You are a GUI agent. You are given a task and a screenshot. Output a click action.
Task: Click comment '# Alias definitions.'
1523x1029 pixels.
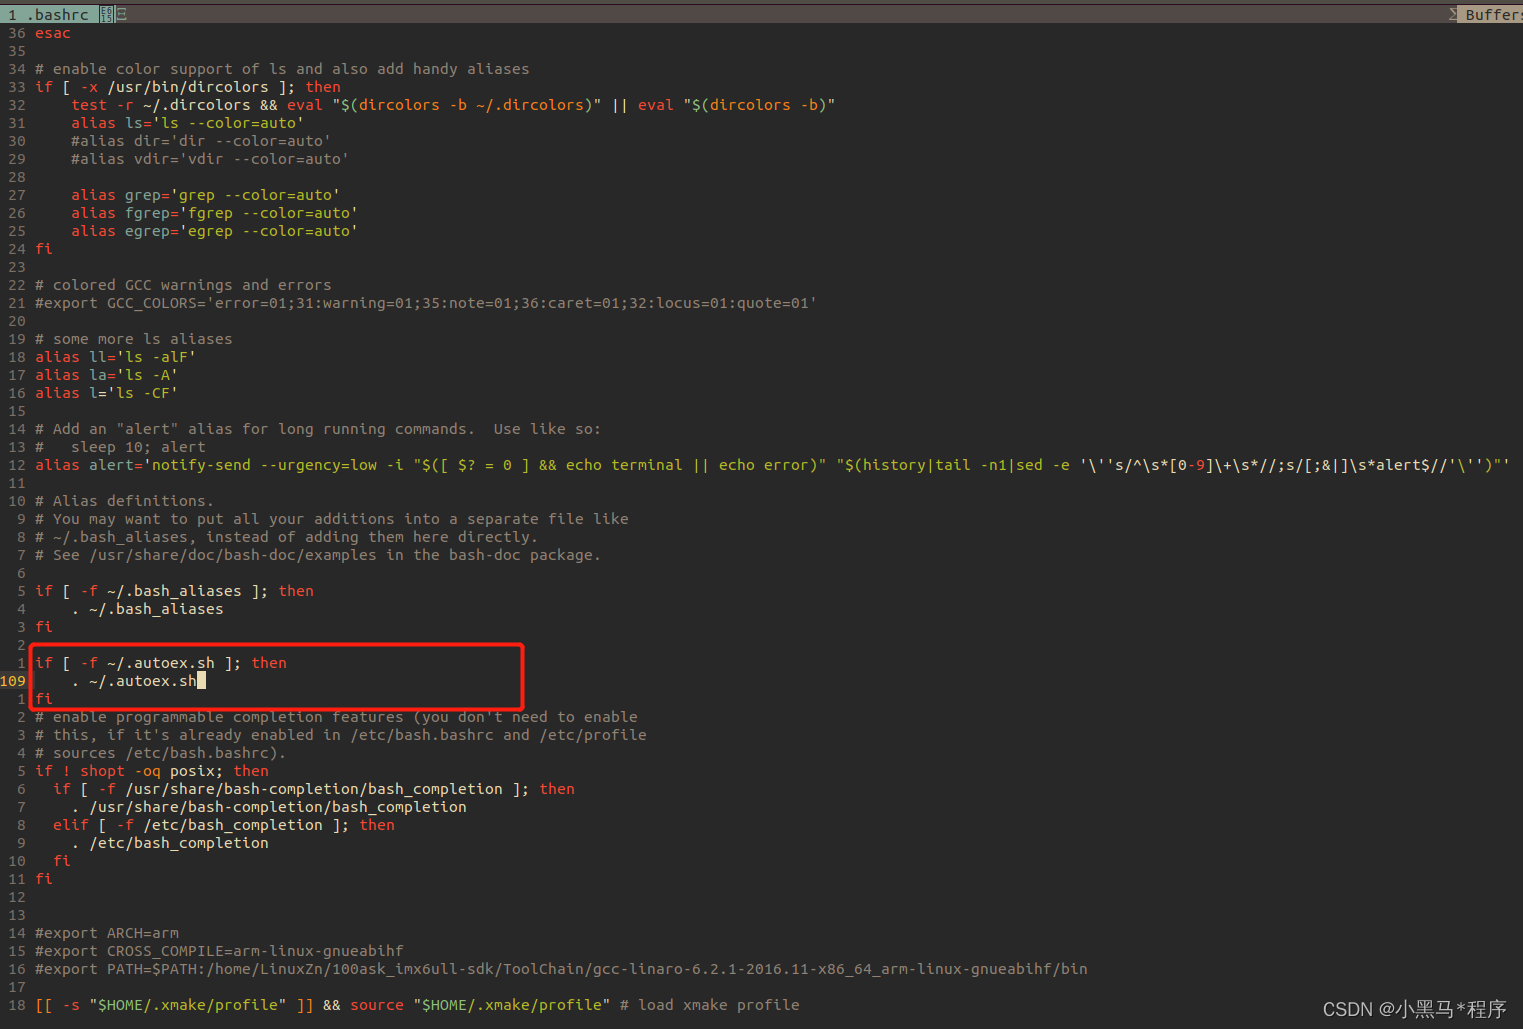124,501
